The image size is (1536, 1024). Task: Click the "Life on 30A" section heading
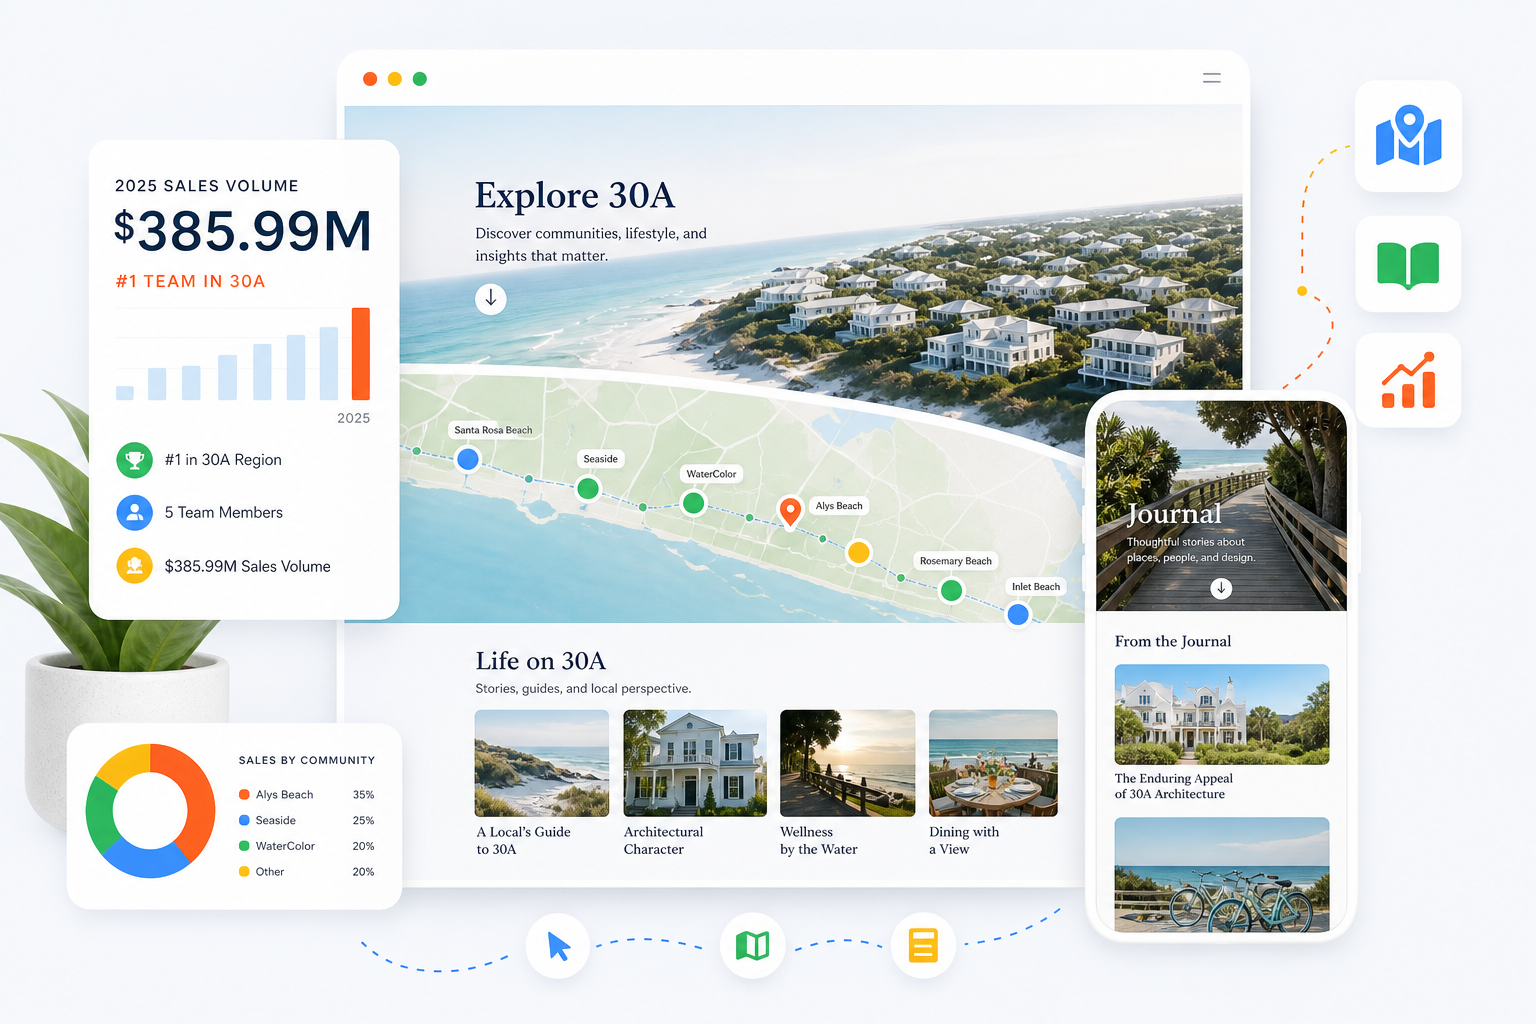coord(541,661)
